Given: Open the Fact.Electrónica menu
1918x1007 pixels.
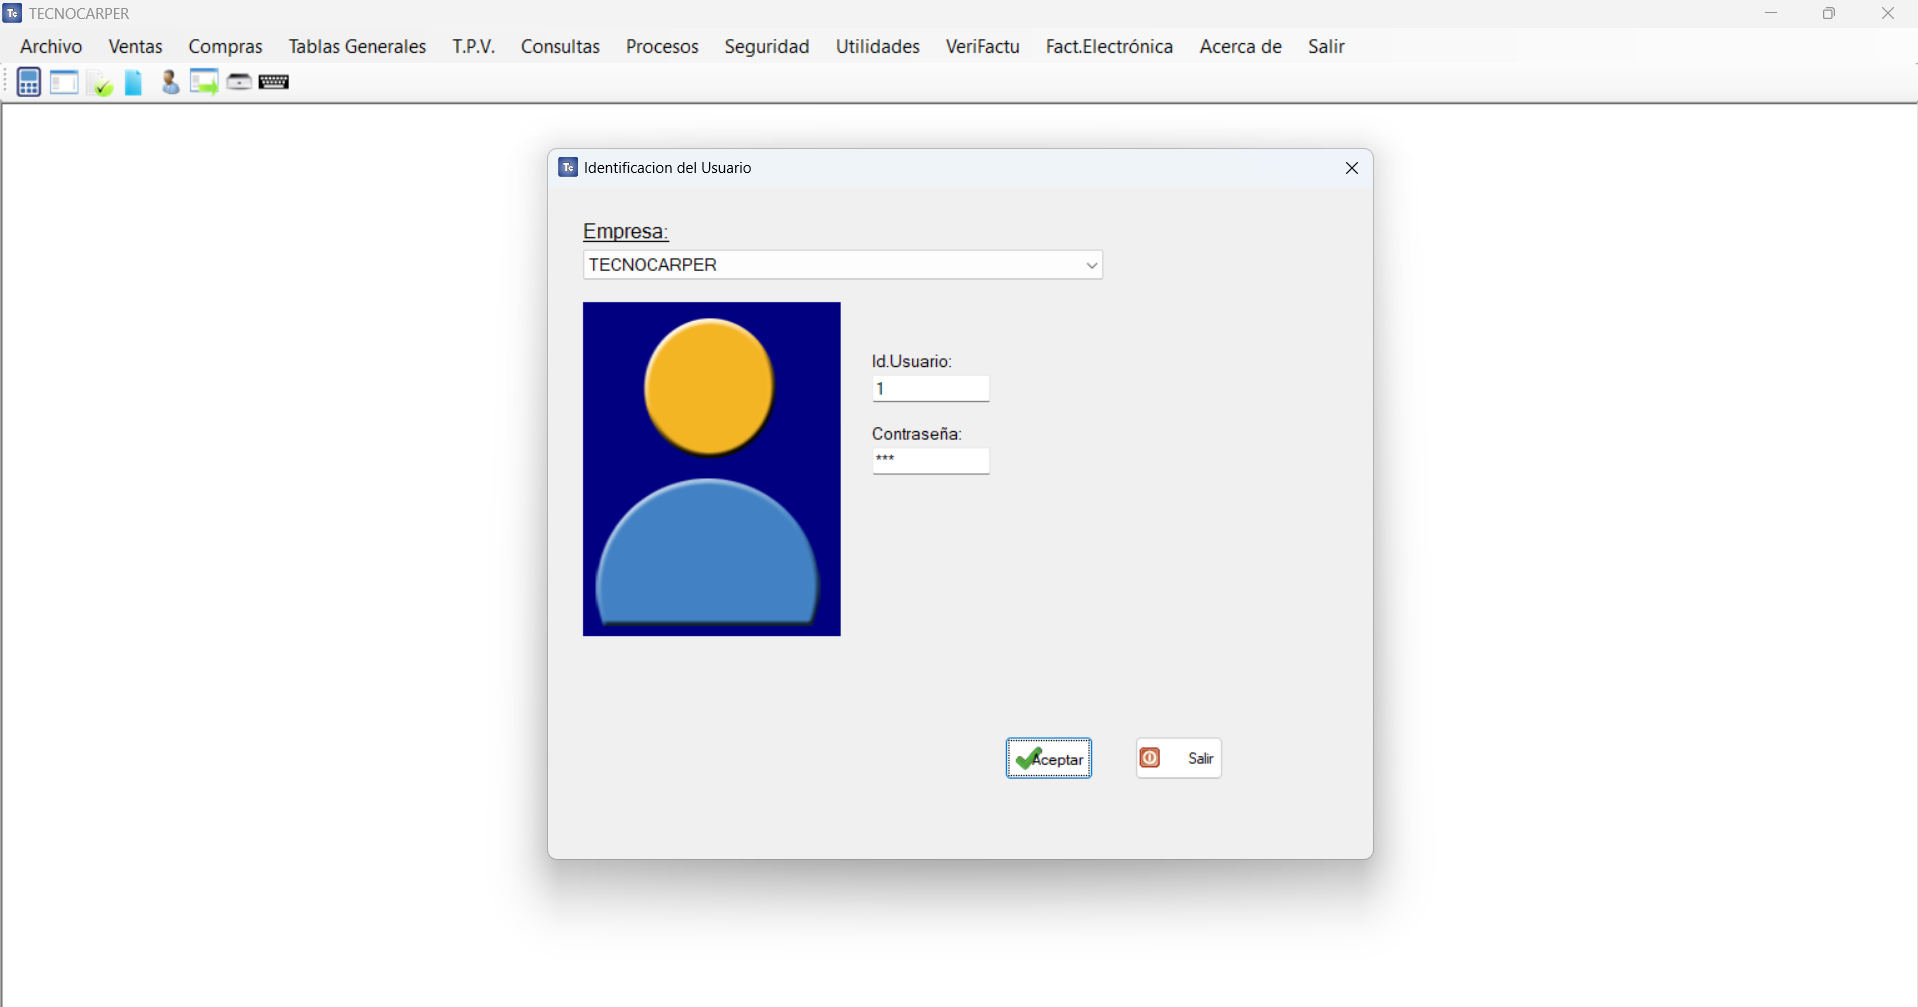Looking at the screenshot, I should point(1109,47).
